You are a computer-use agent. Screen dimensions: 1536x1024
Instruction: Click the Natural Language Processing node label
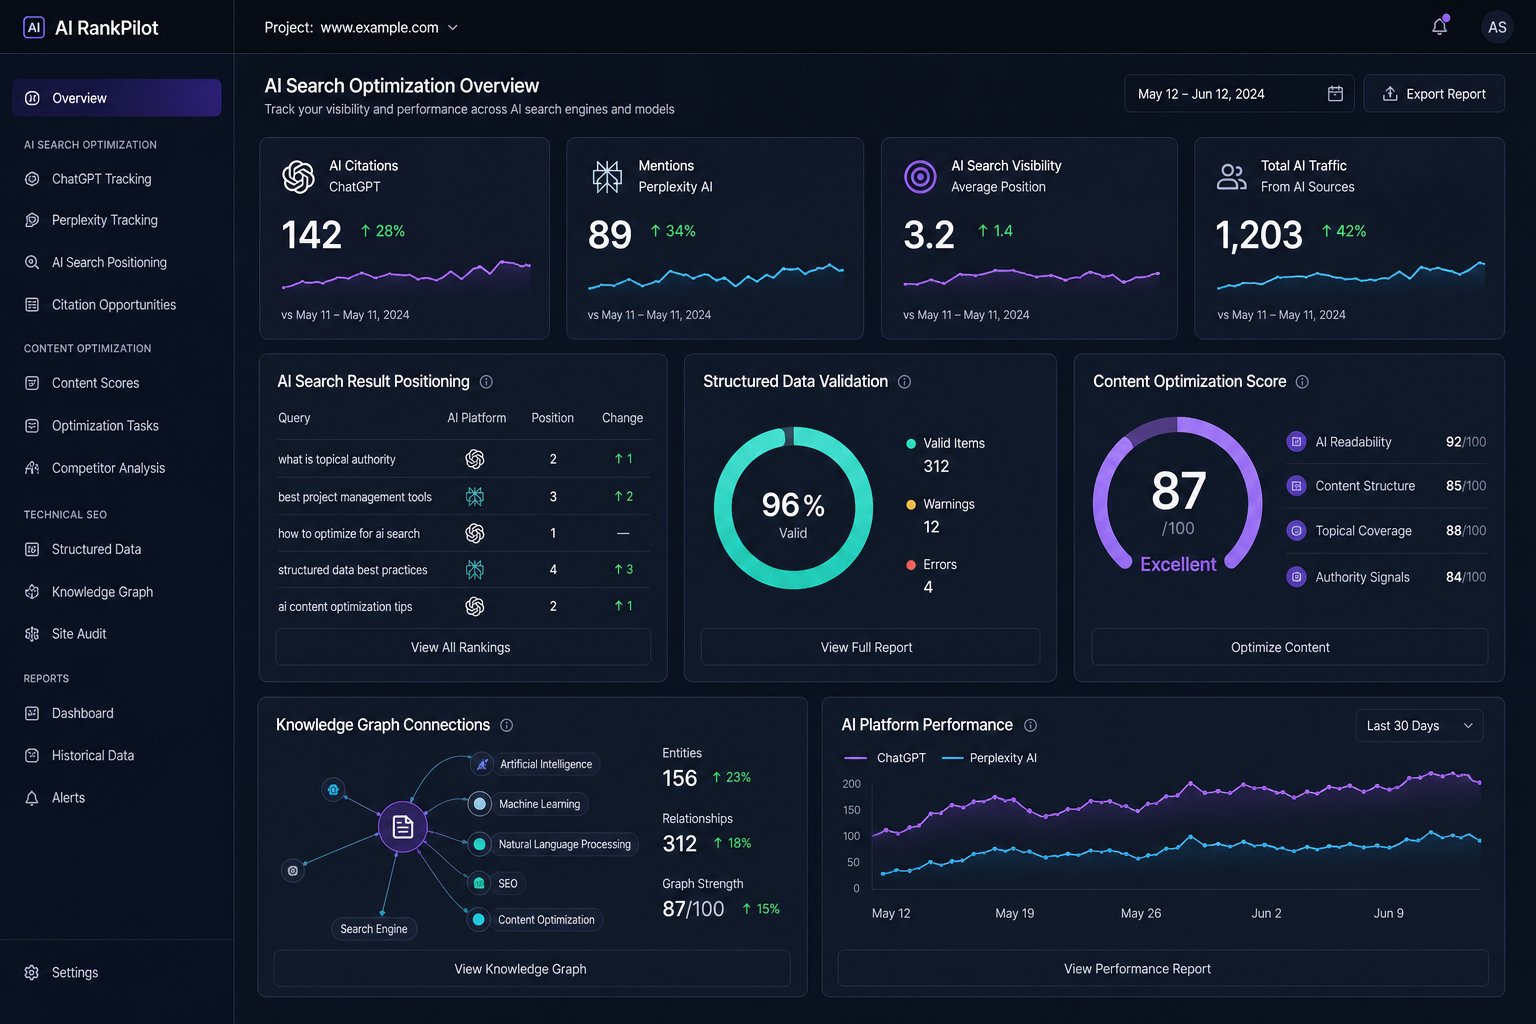tap(565, 844)
